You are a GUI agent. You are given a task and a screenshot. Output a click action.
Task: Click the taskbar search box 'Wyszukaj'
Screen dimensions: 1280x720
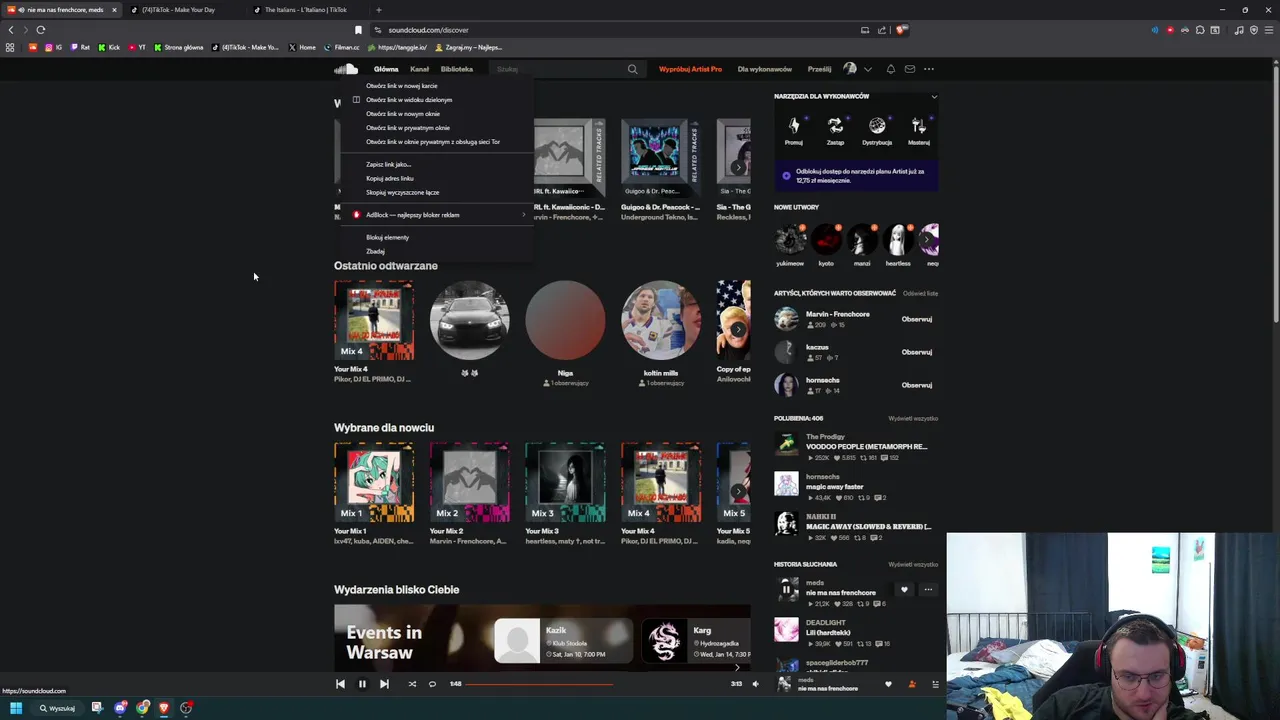pyautogui.click(x=57, y=708)
